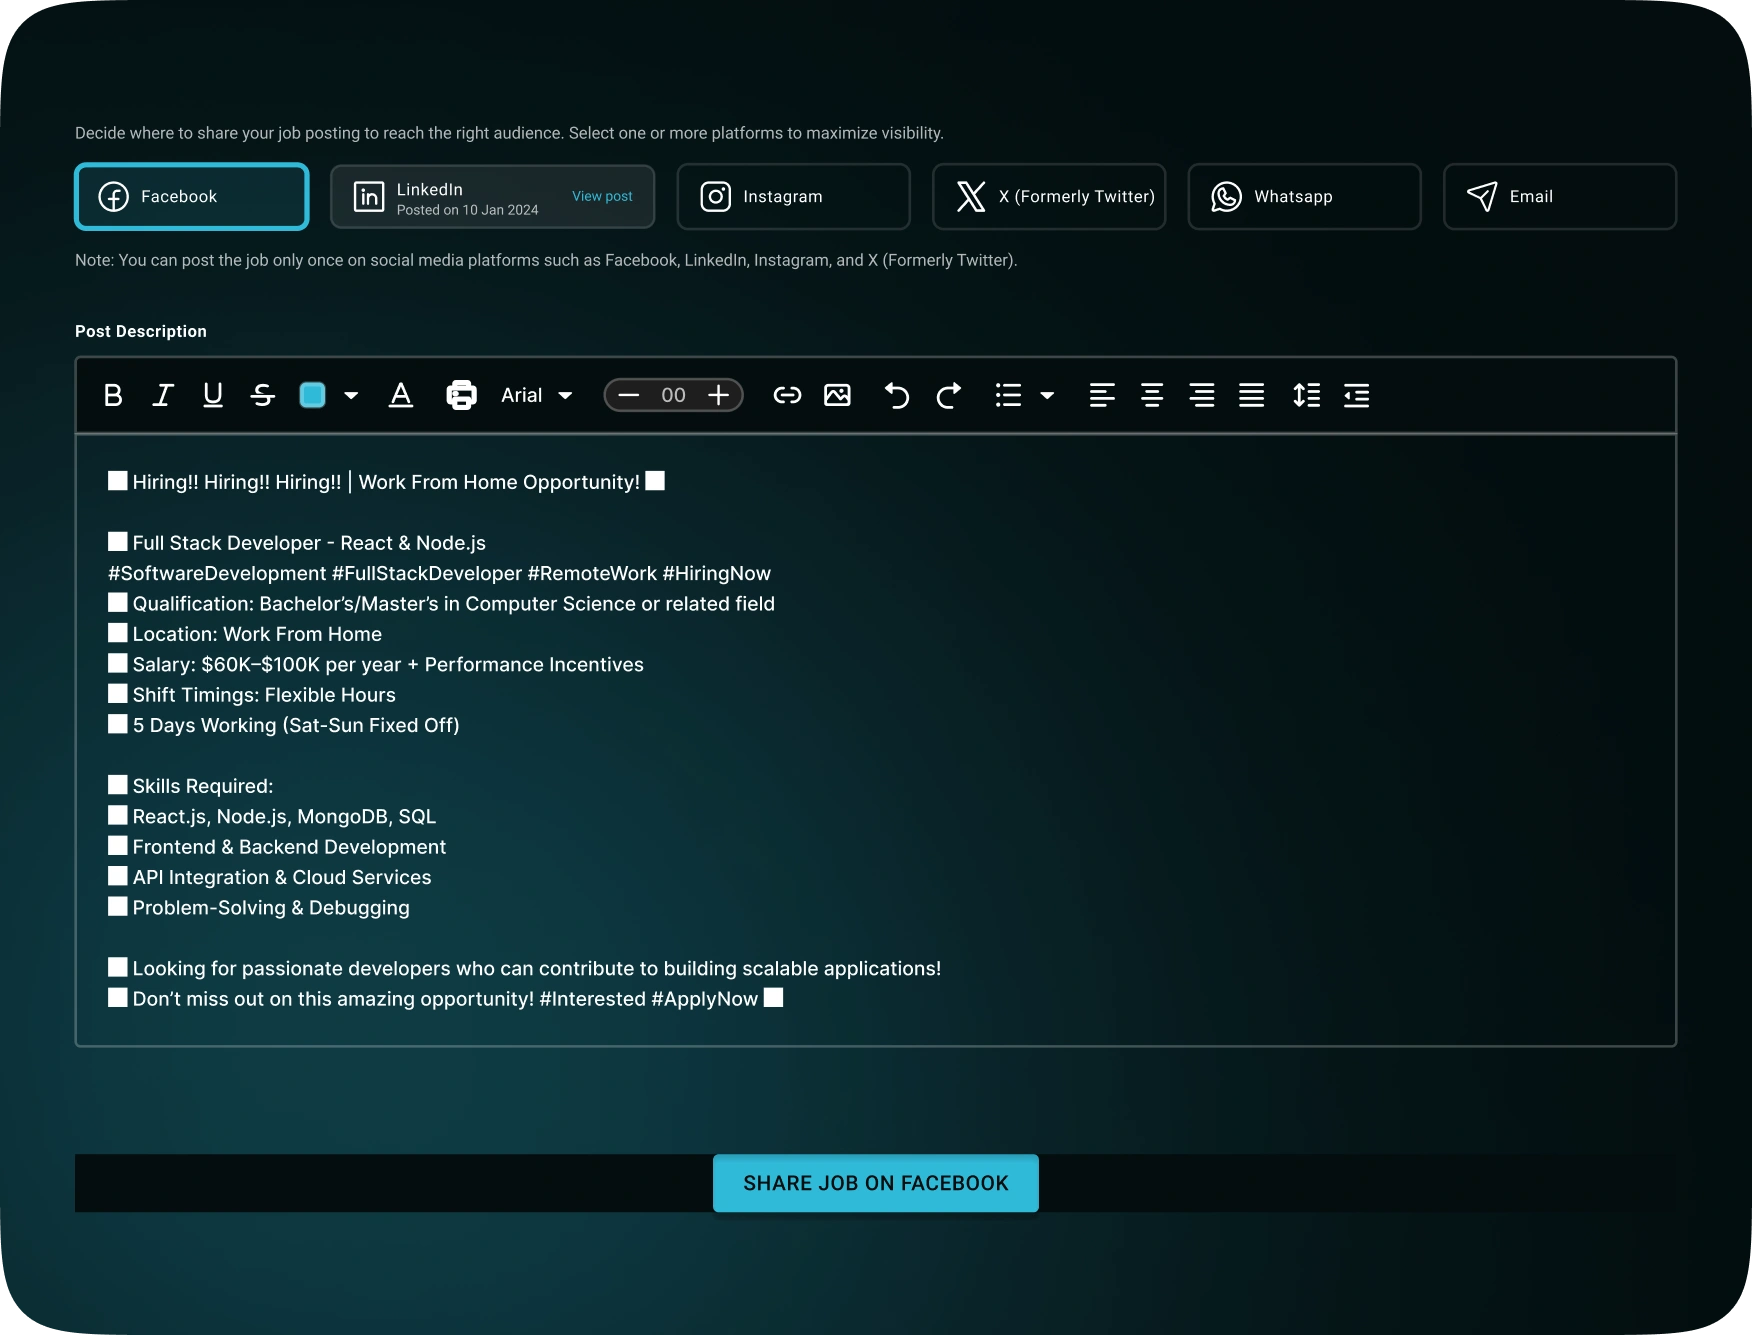Select X (Formerly Twitter) for sharing
Image resolution: width=1752 pixels, height=1335 pixels.
pyautogui.click(x=1049, y=196)
